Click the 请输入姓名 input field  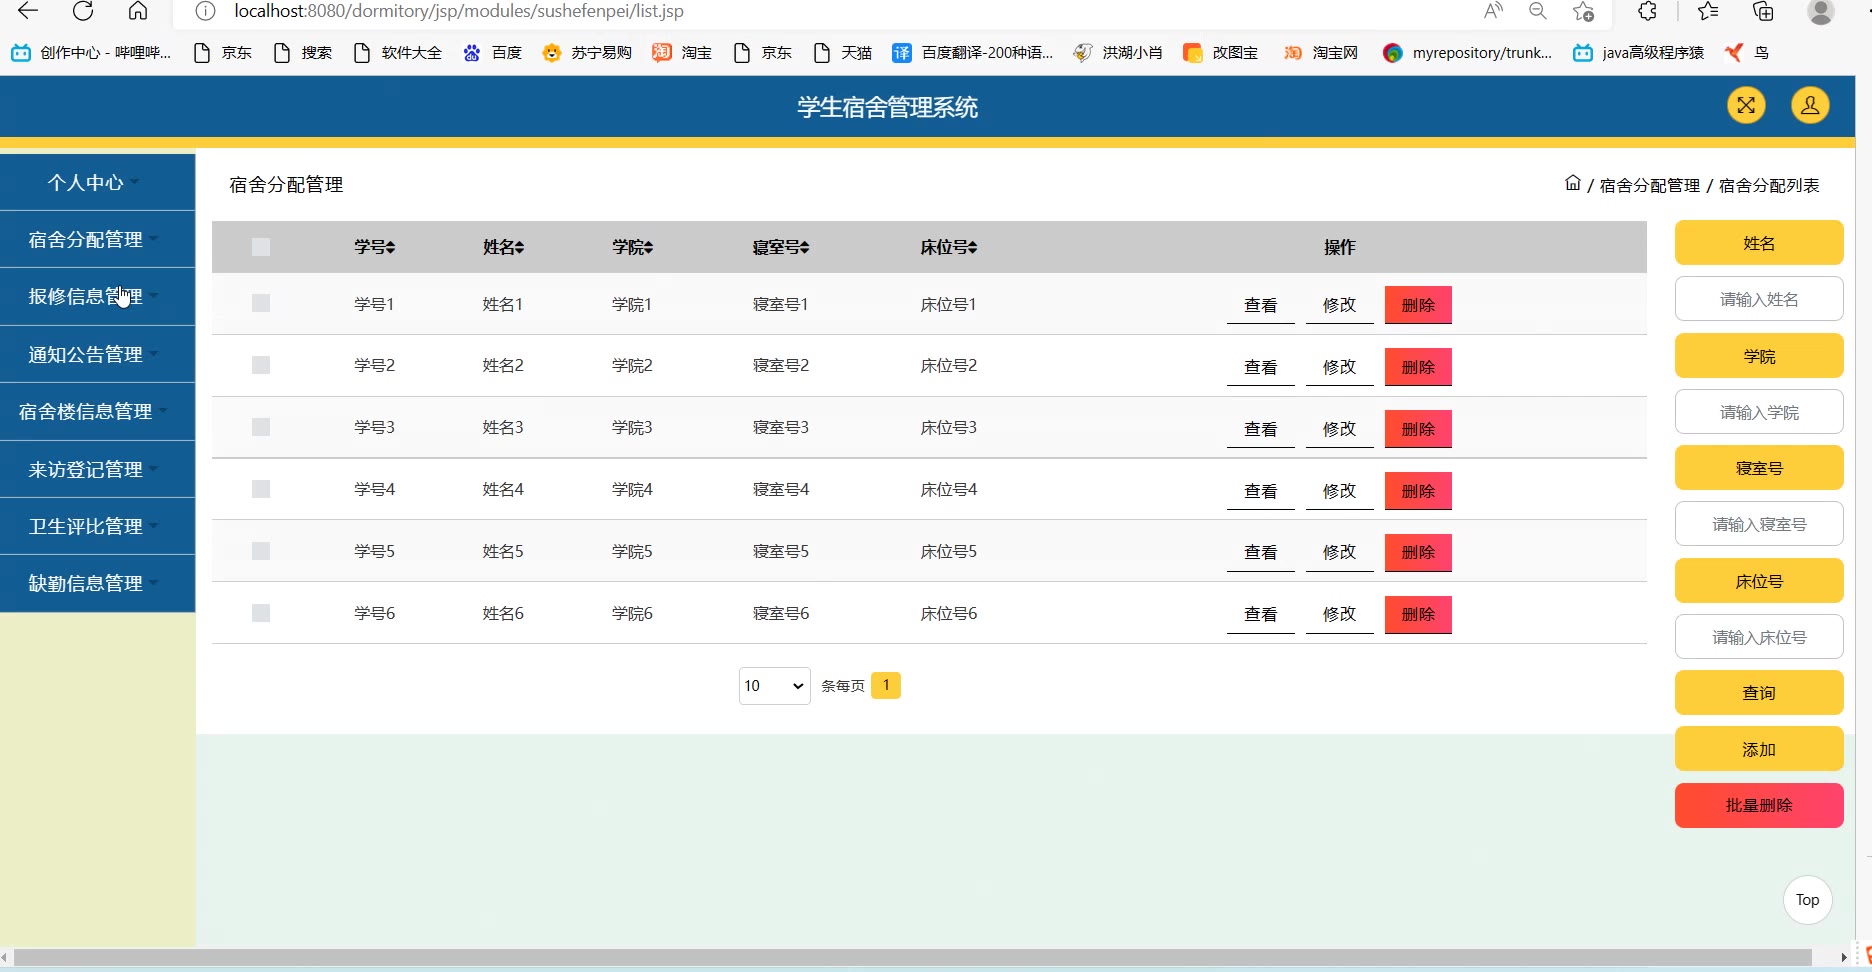1758,299
